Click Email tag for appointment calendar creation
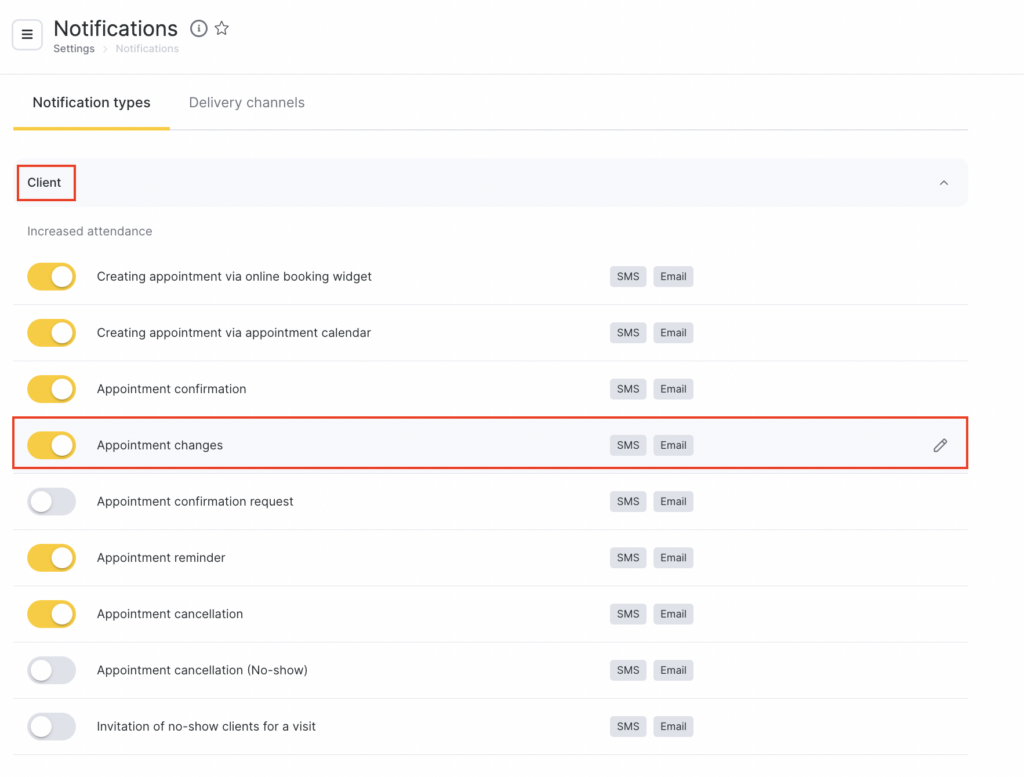 click(673, 333)
